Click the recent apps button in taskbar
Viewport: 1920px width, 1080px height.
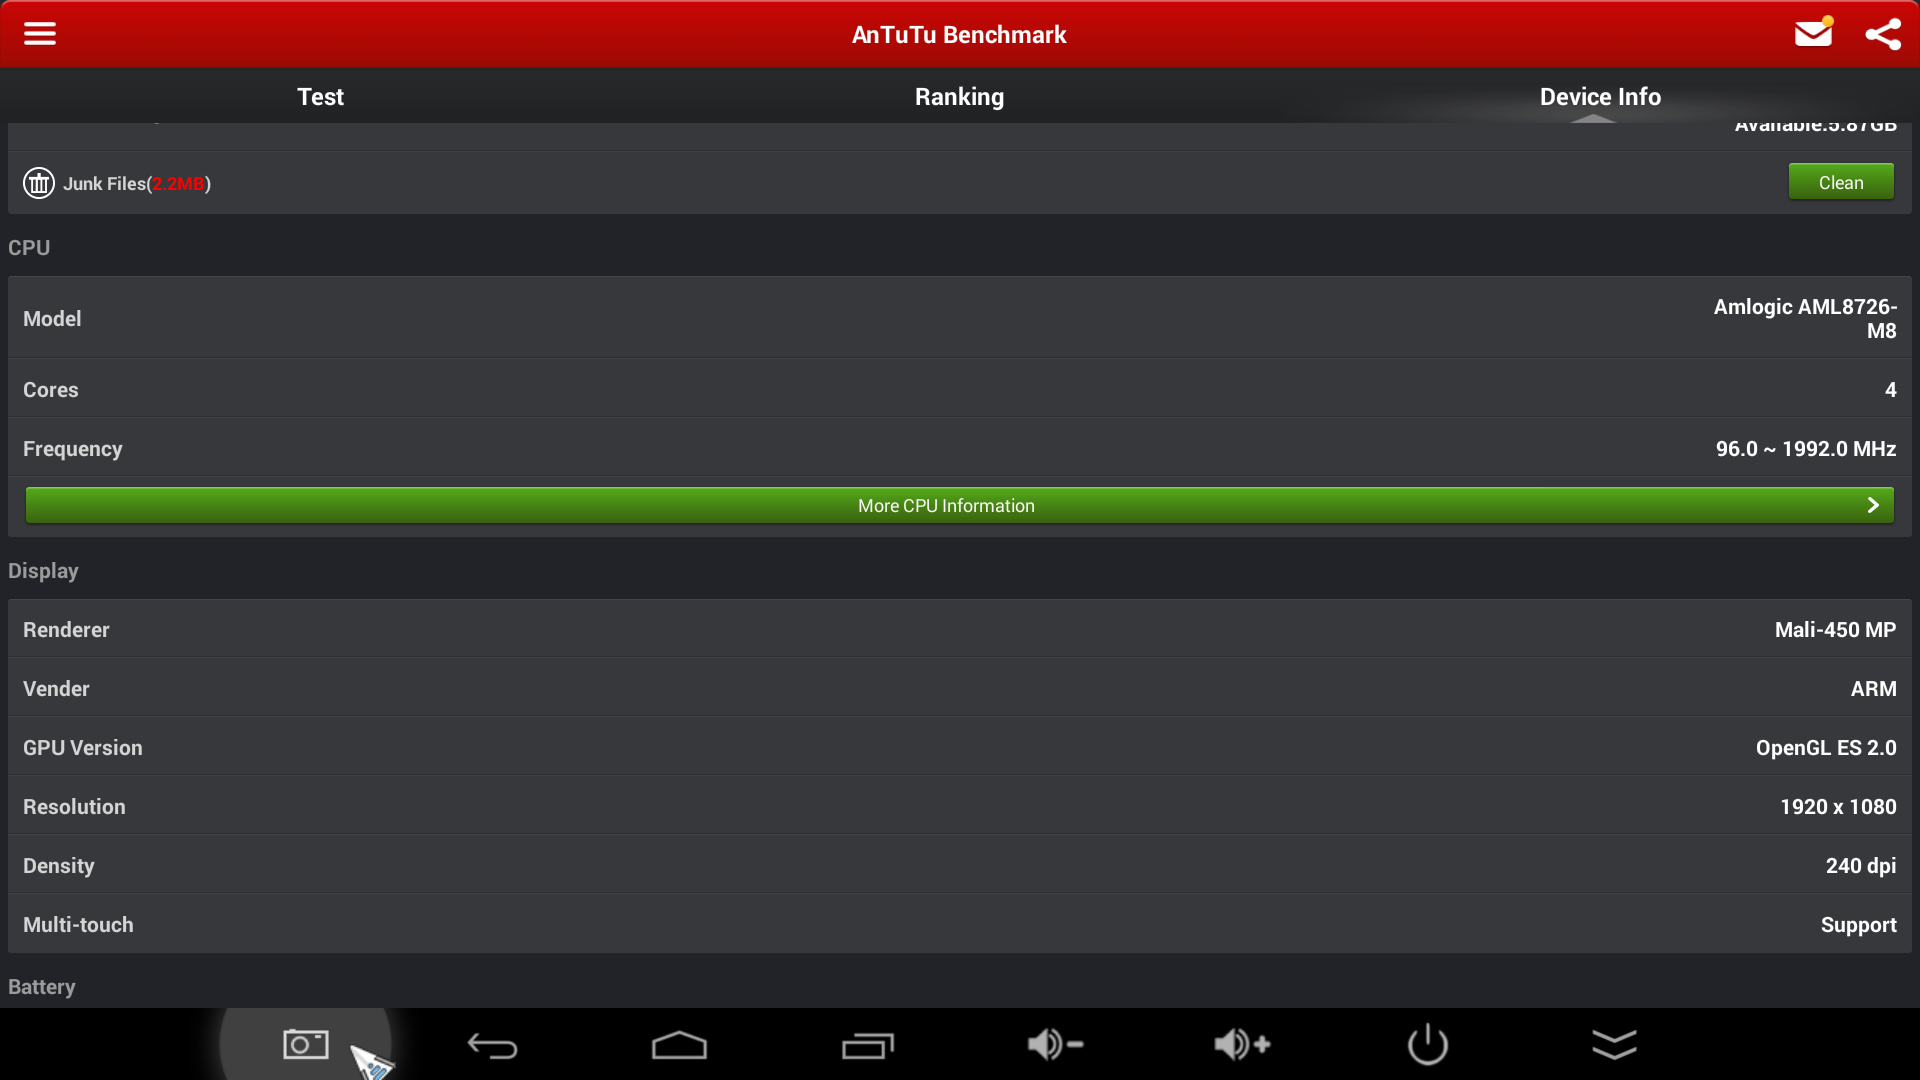(x=866, y=1043)
